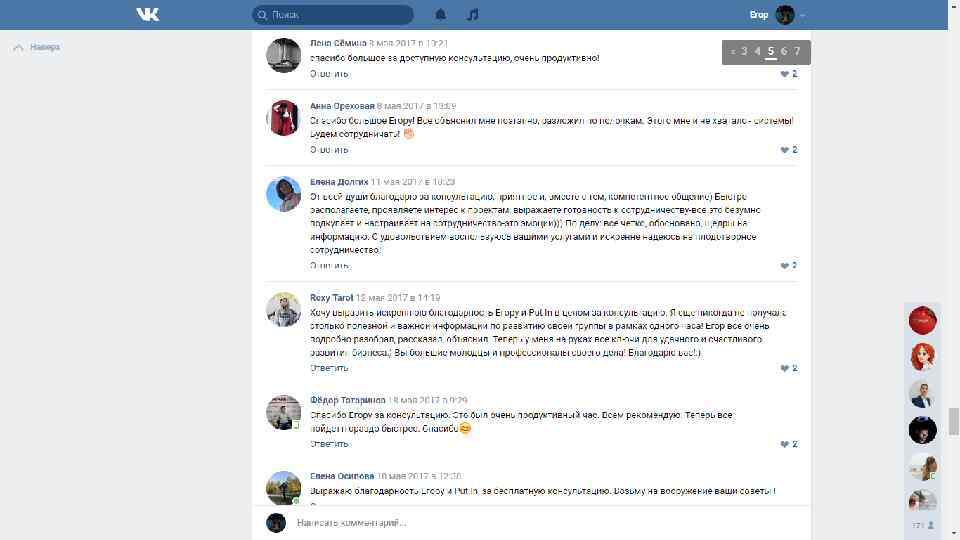Viewport: 960px width, 540px height.
Task: Expand the Егор profile dropdown arrow
Action: click(802, 15)
